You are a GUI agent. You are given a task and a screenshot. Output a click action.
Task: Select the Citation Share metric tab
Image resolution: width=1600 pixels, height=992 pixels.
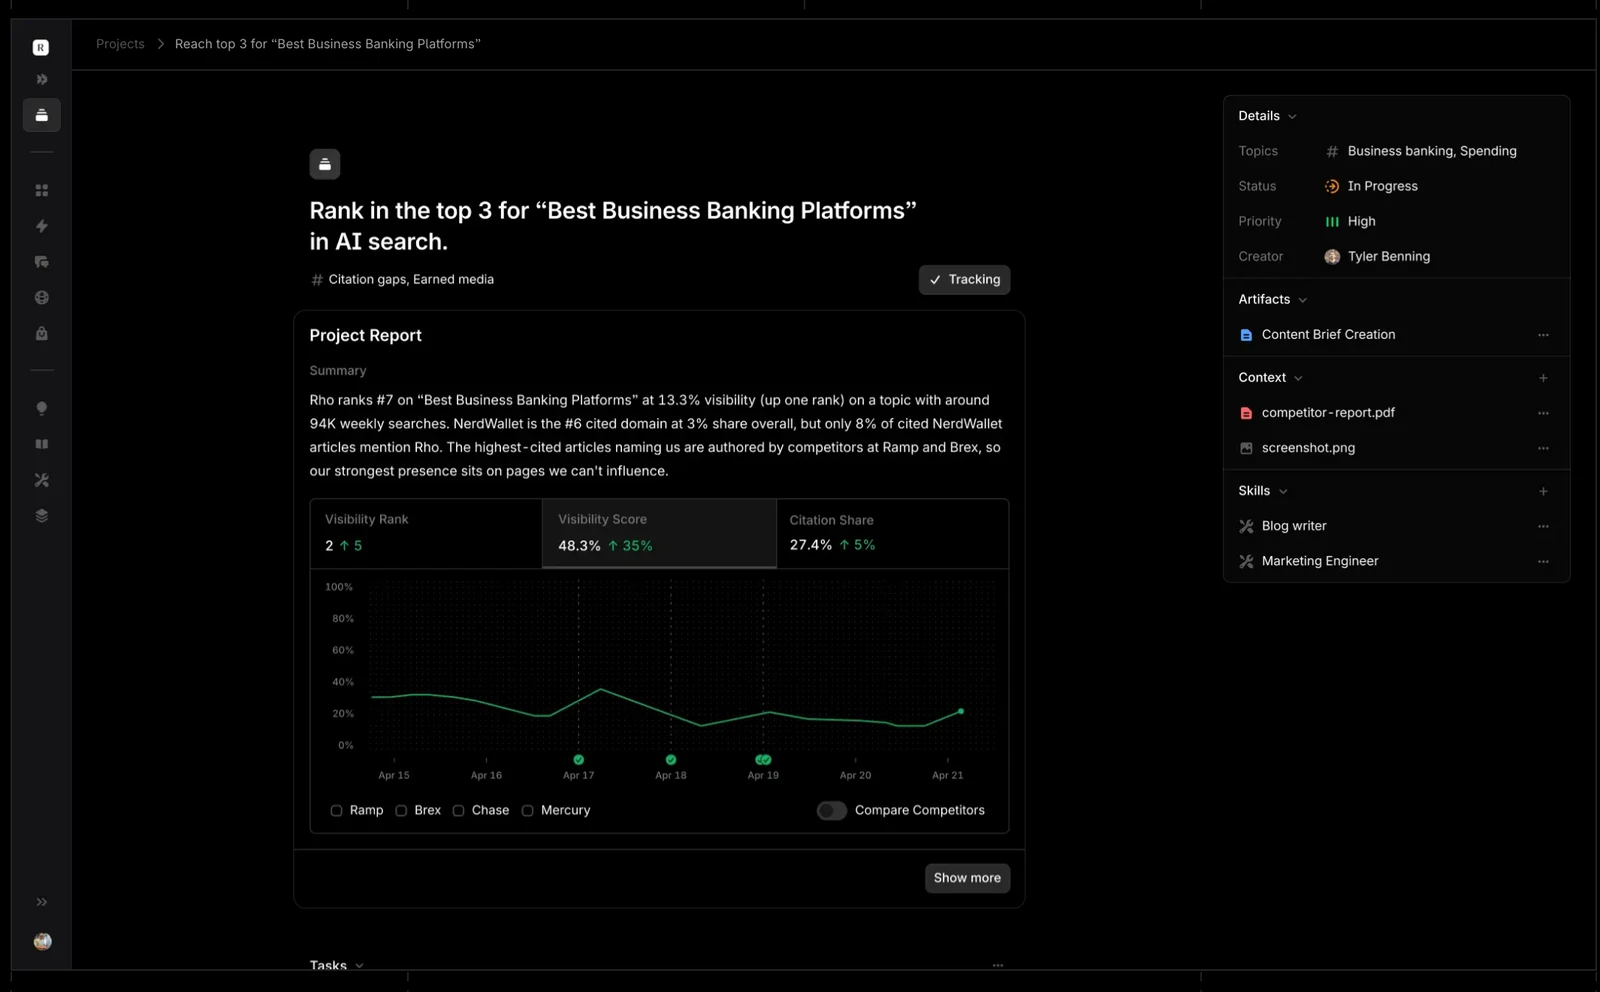tap(892, 533)
